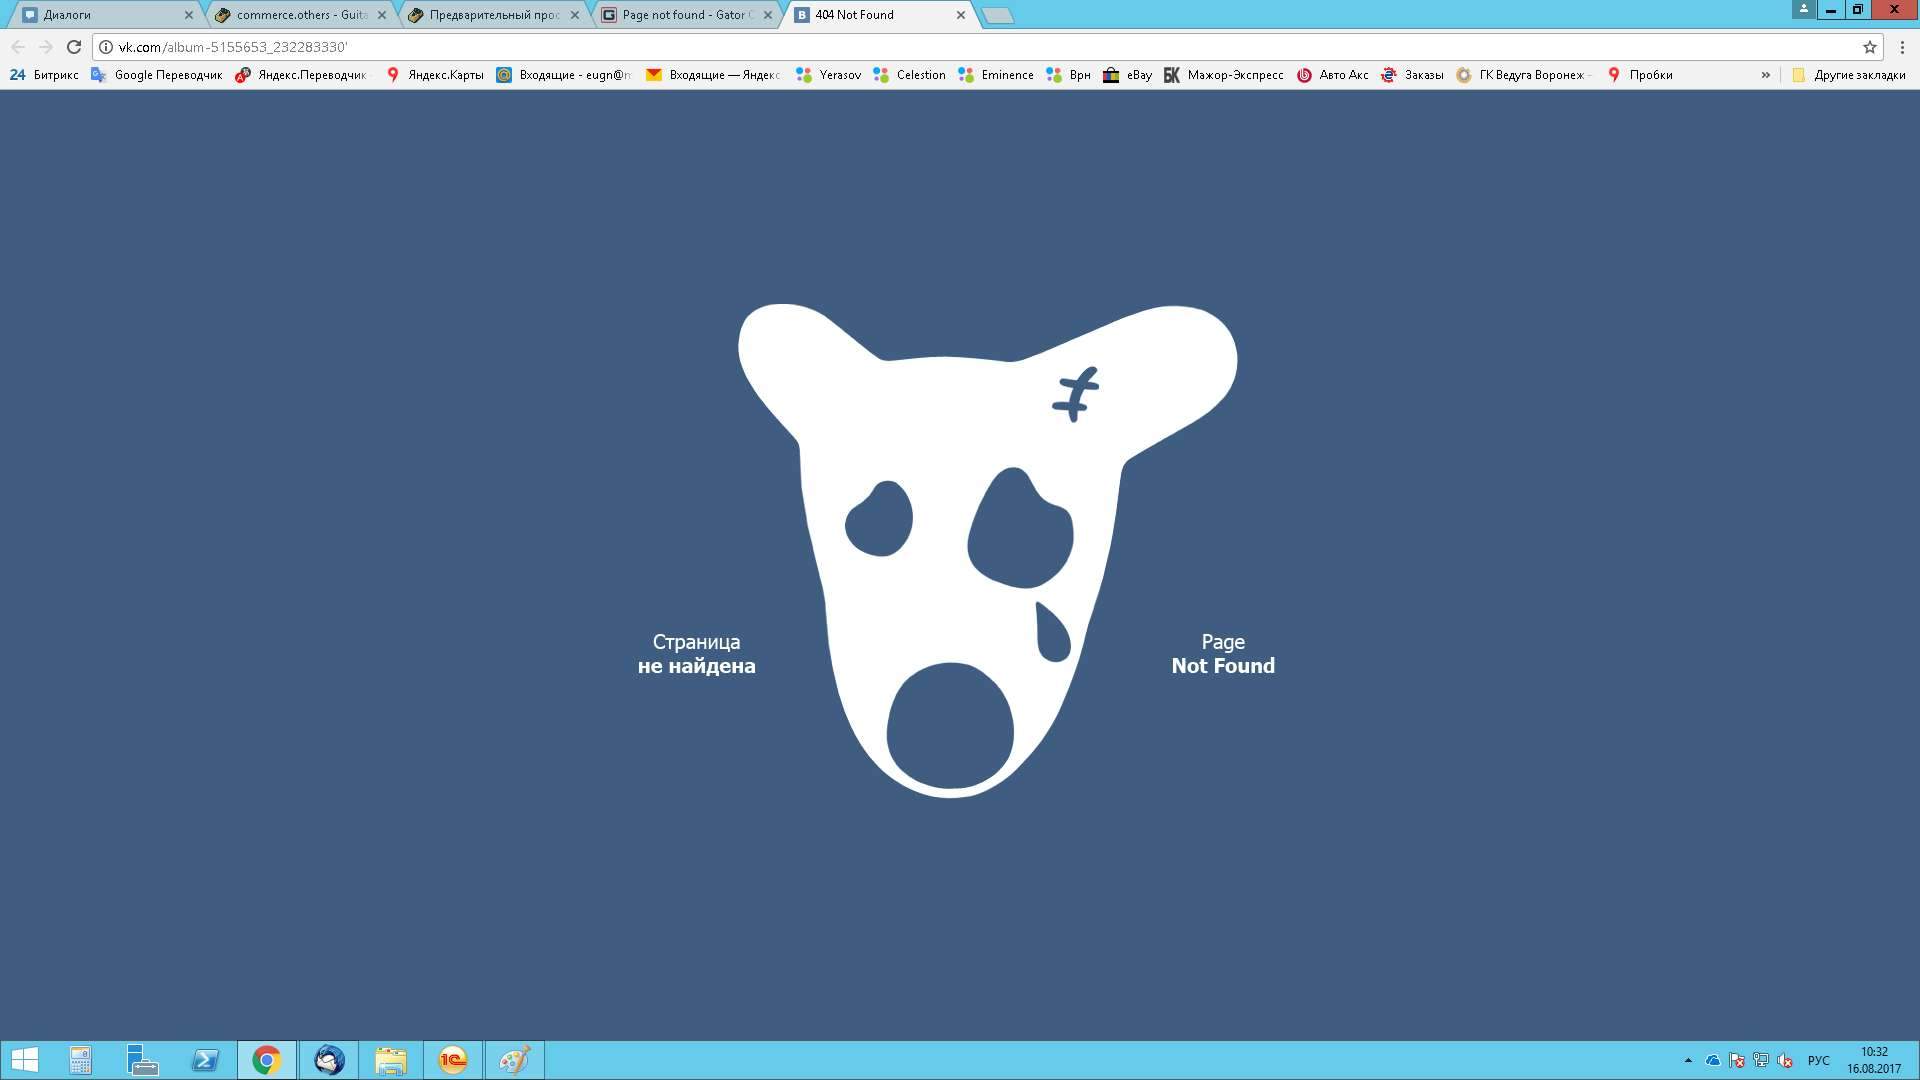This screenshot has height=1080, width=1920.
Task: Open the Google Переводчик bookmark
Action: [157, 75]
